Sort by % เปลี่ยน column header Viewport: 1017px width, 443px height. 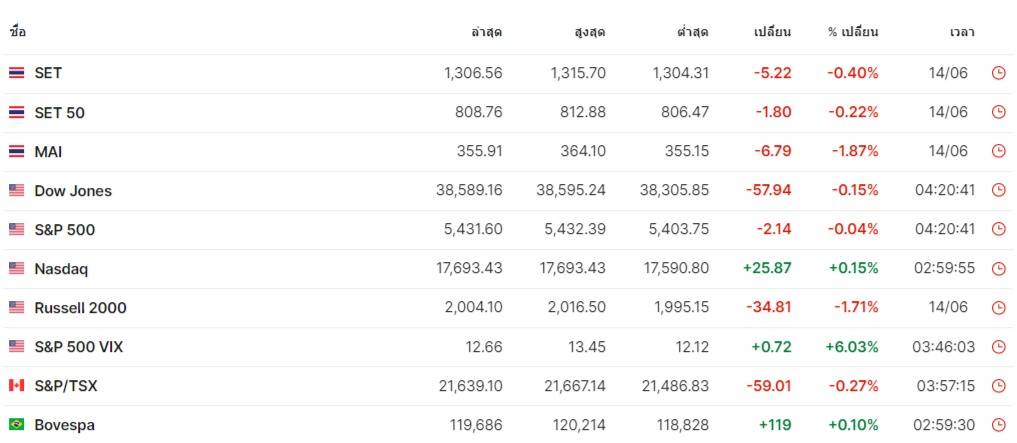point(853,32)
